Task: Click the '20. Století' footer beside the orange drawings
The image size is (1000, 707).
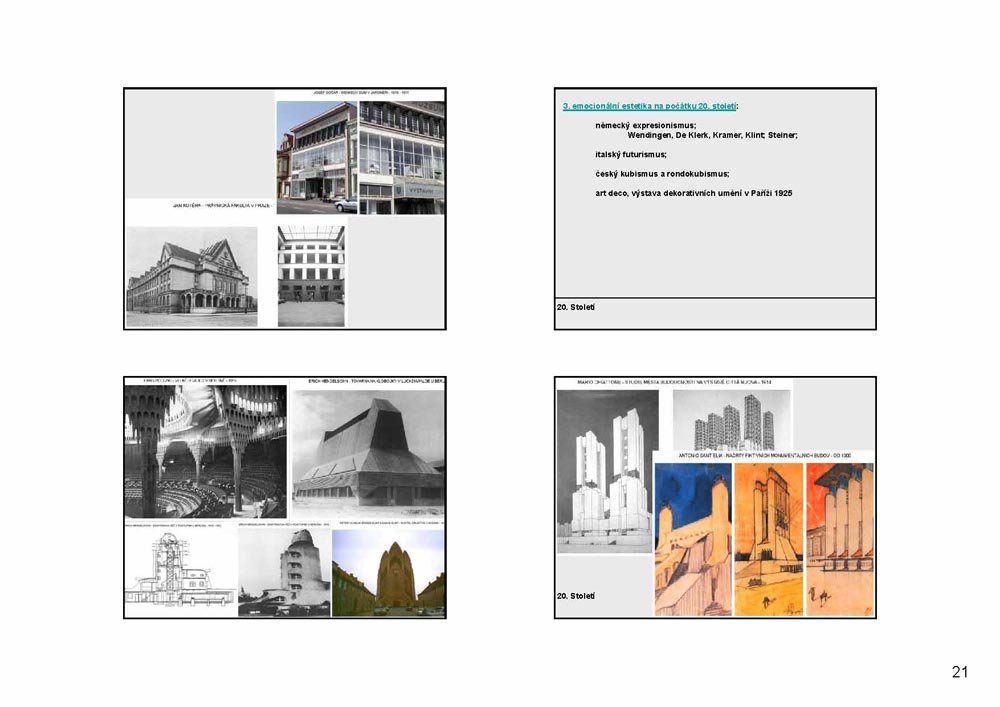Action: pyautogui.click(x=576, y=596)
